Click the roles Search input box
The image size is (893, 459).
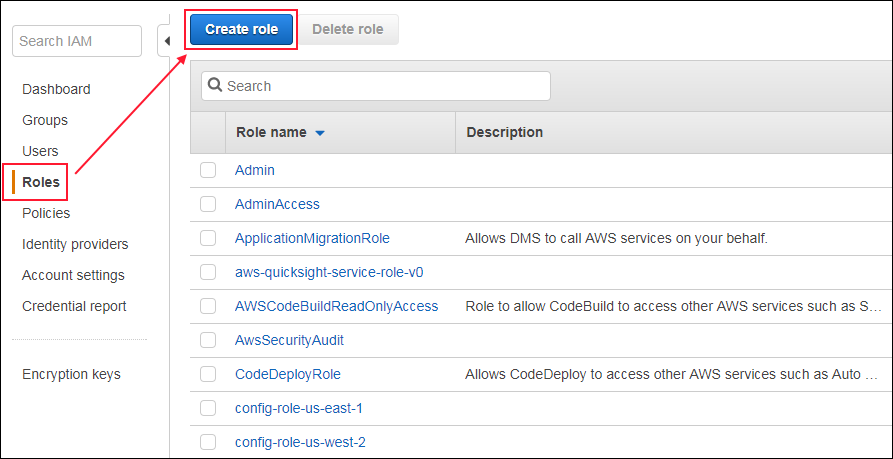click(376, 86)
